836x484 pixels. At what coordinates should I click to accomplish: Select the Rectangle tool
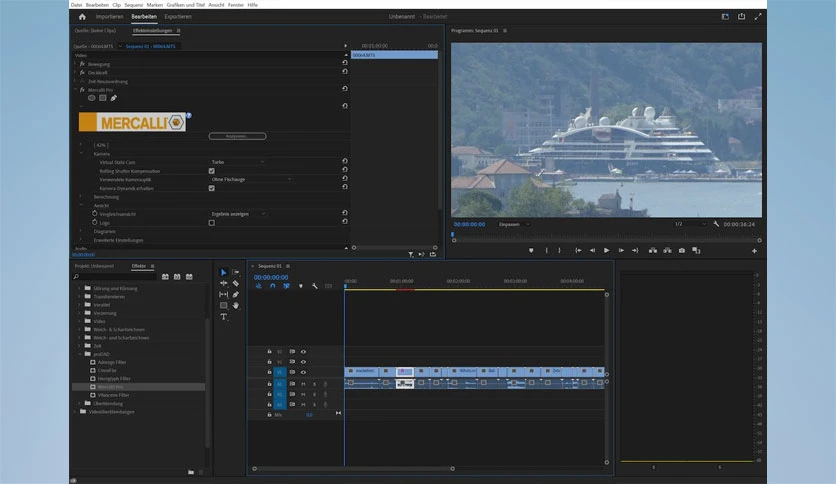223,305
